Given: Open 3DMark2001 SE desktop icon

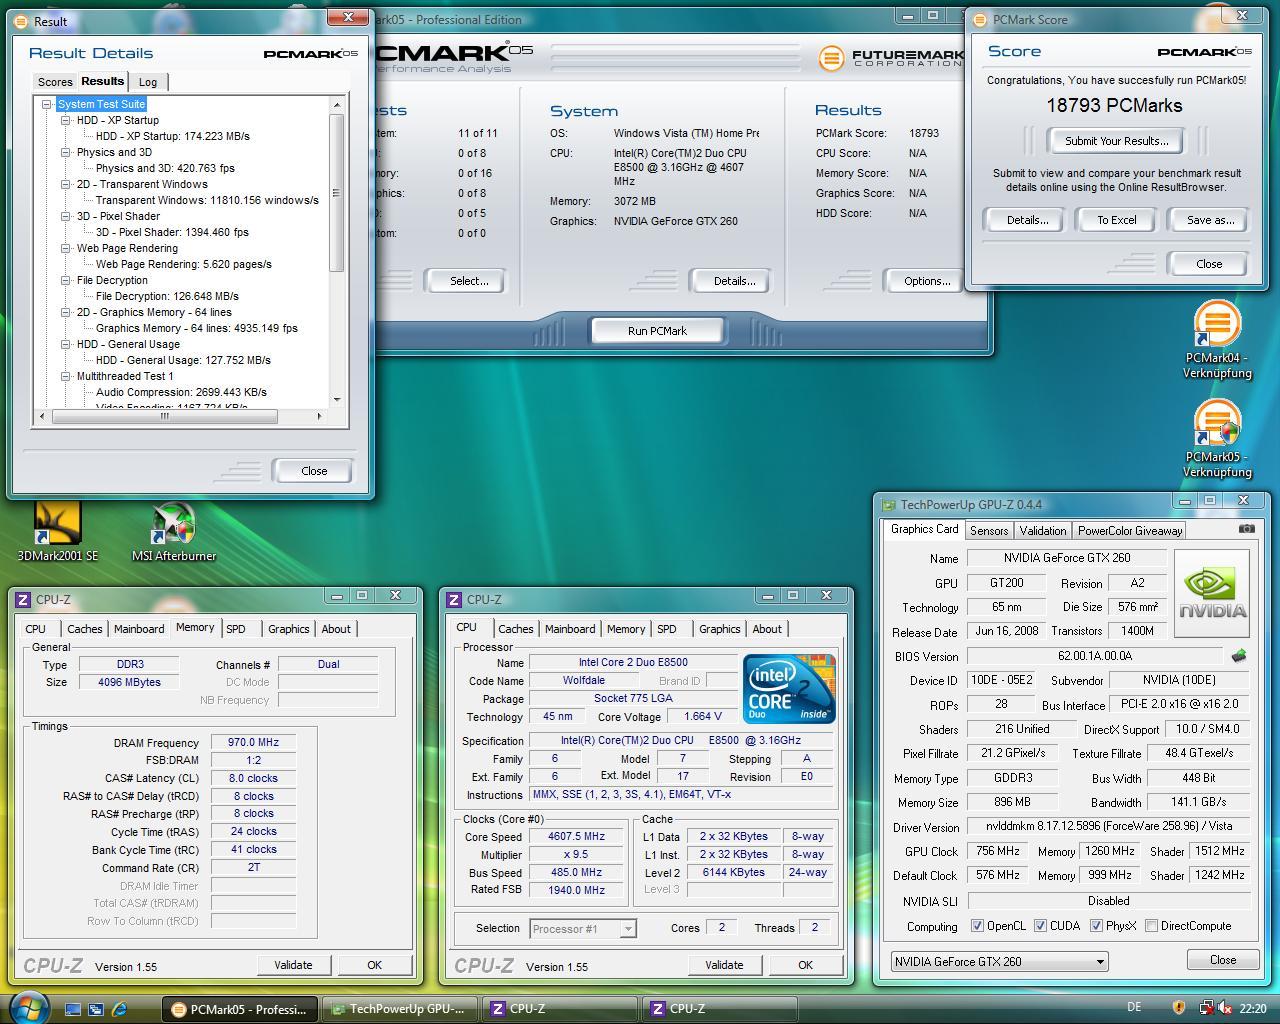Looking at the screenshot, I should coord(58,531).
